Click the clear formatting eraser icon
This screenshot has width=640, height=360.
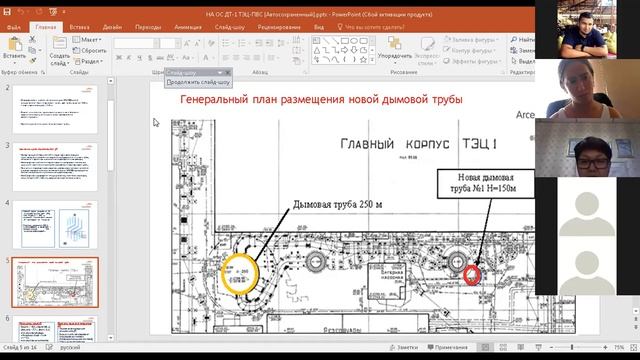tap(211, 43)
